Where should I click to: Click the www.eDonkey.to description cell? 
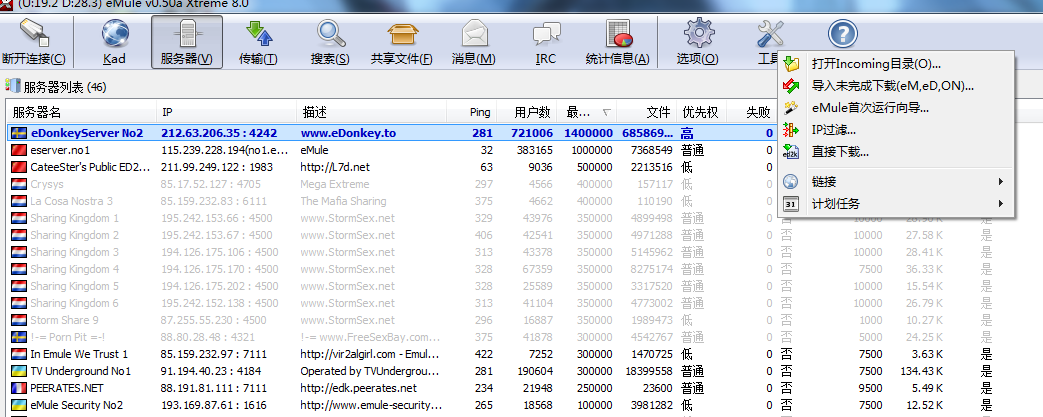point(348,133)
